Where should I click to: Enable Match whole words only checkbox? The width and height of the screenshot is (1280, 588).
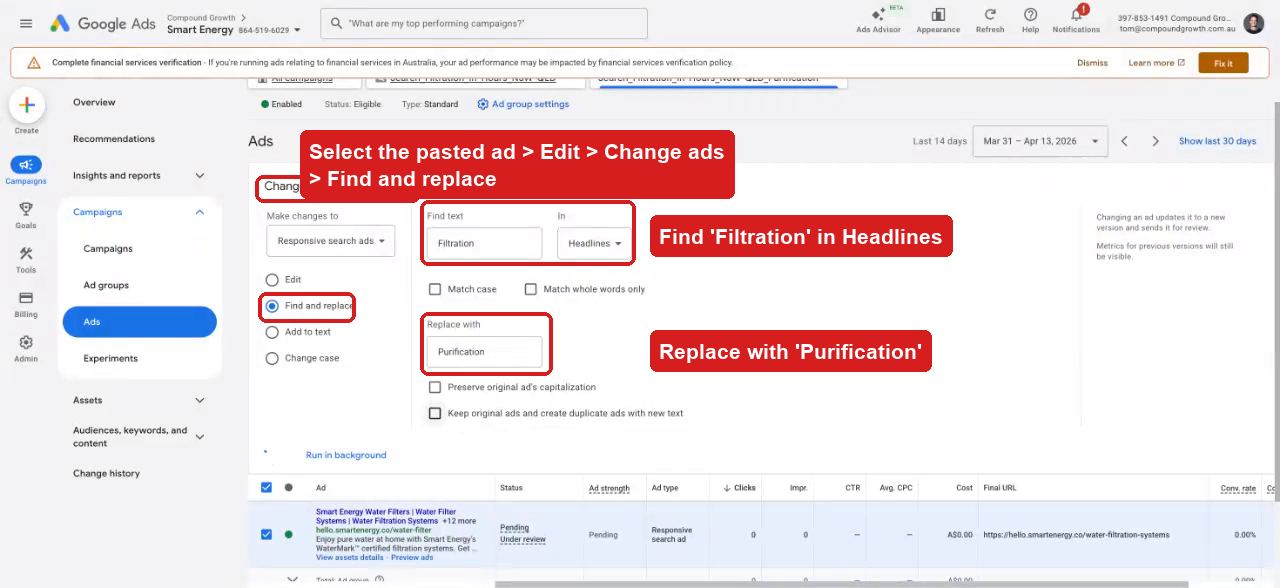click(x=531, y=289)
